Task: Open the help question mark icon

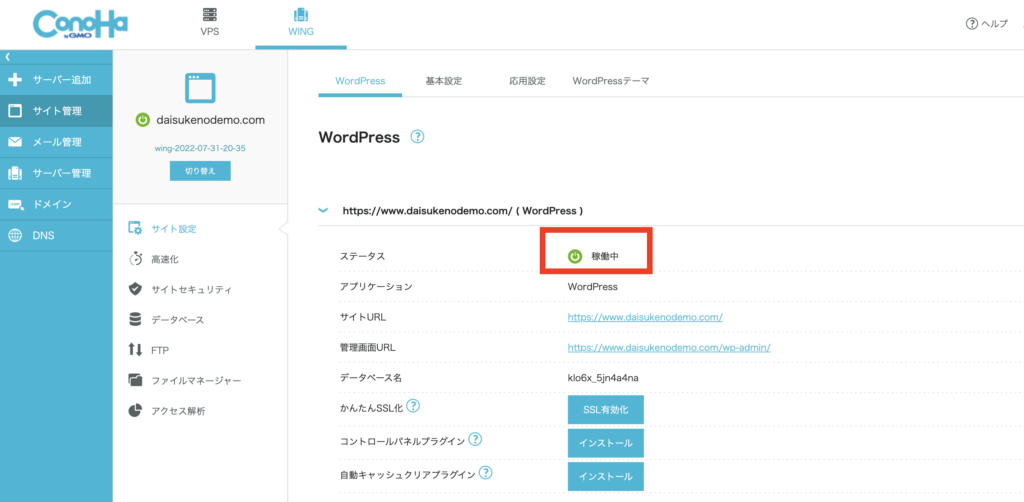Action: pos(971,24)
